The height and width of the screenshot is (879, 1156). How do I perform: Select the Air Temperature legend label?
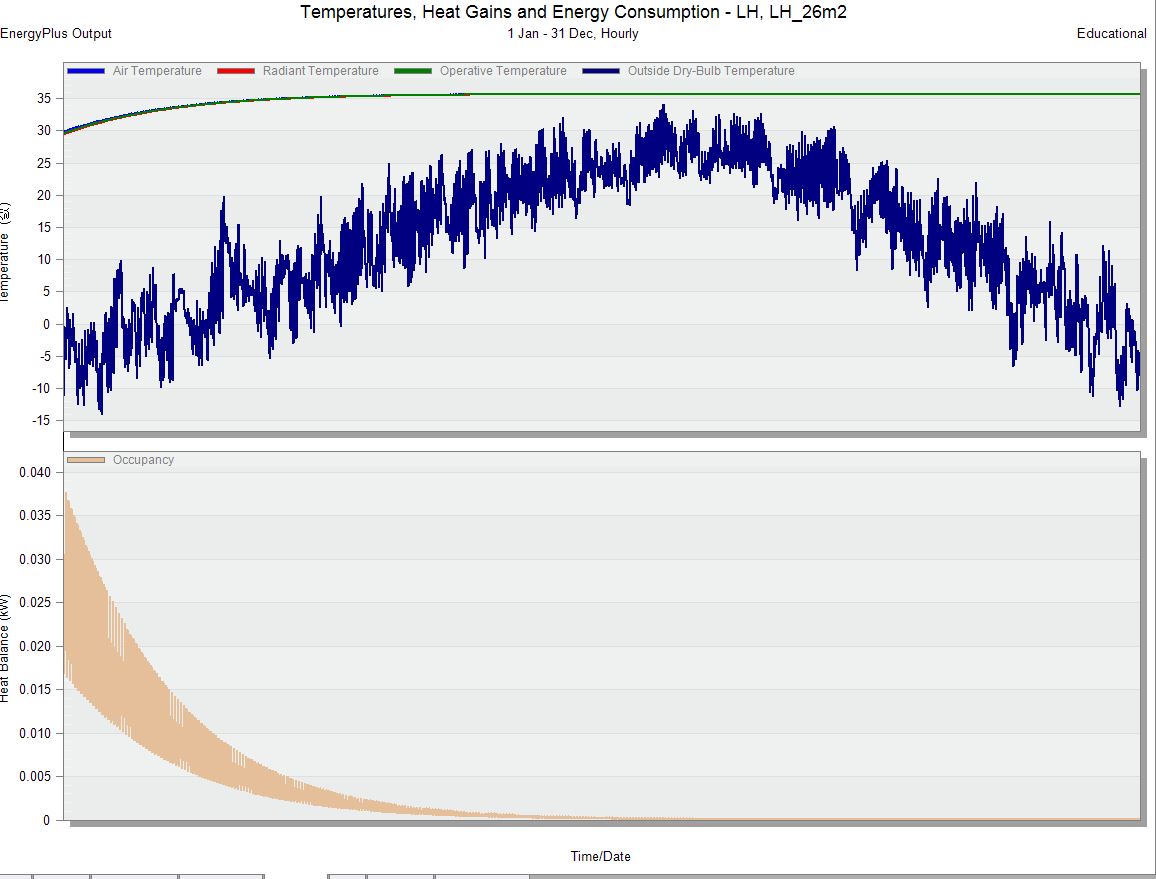tap(157, 71)
